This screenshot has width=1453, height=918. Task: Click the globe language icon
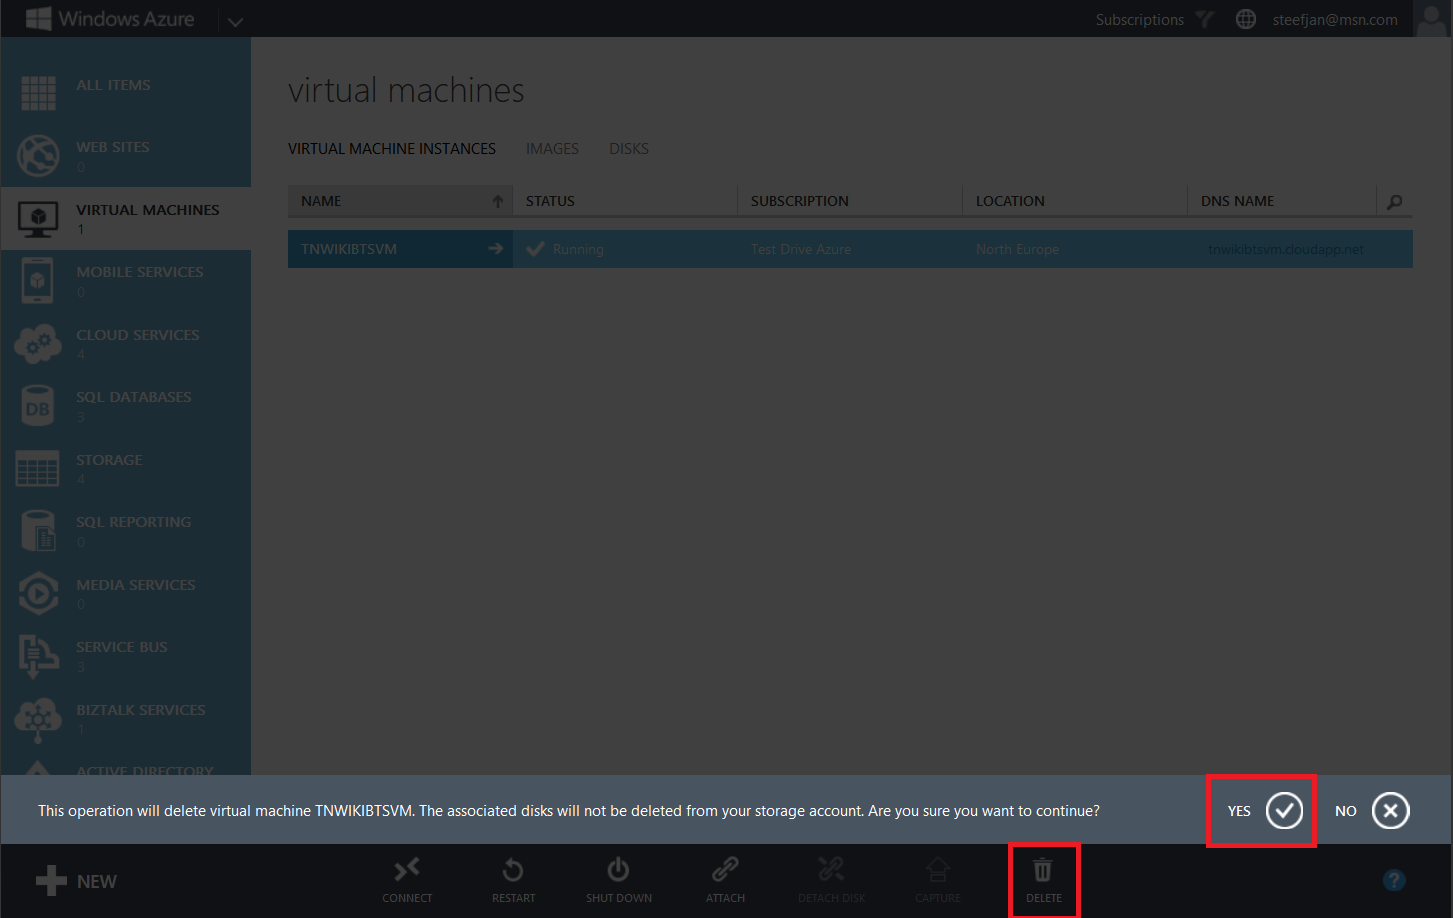(1246, 19)
